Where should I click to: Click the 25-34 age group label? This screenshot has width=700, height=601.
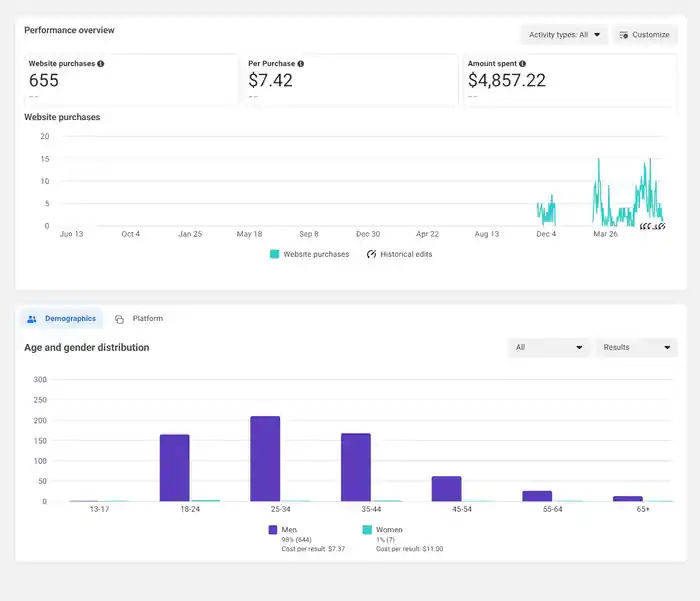coord(280,509)
